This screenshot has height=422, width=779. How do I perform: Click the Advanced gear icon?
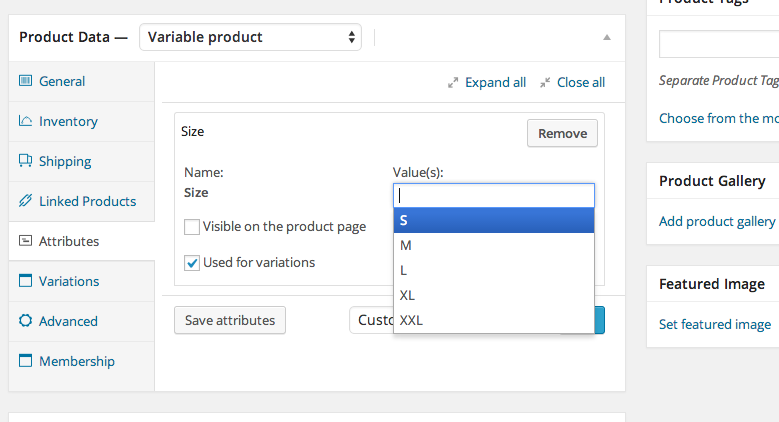coord(25,321)
